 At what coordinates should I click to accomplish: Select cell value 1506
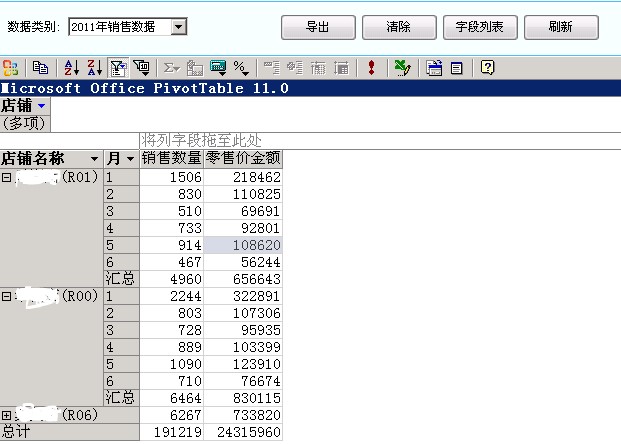(171, 177)
